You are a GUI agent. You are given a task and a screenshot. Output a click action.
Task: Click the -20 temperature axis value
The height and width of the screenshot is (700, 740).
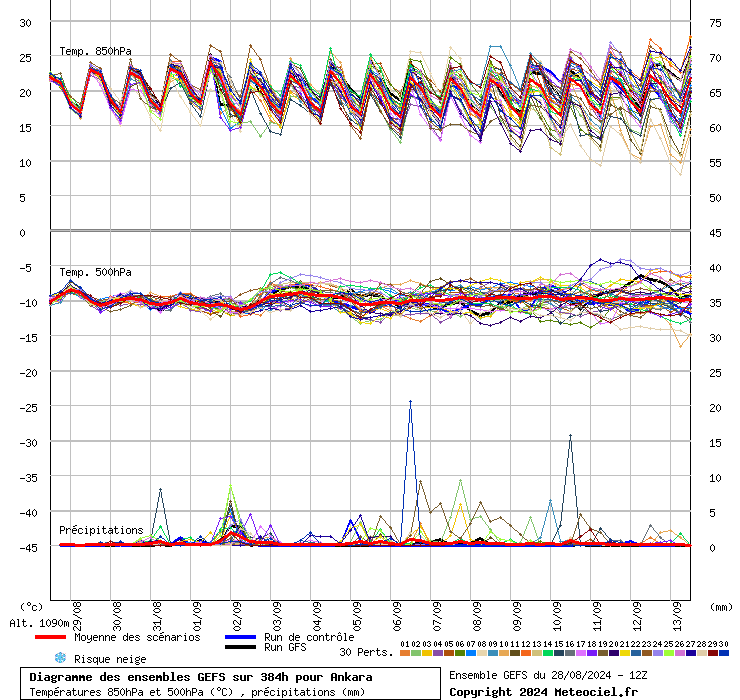(28, 373)
